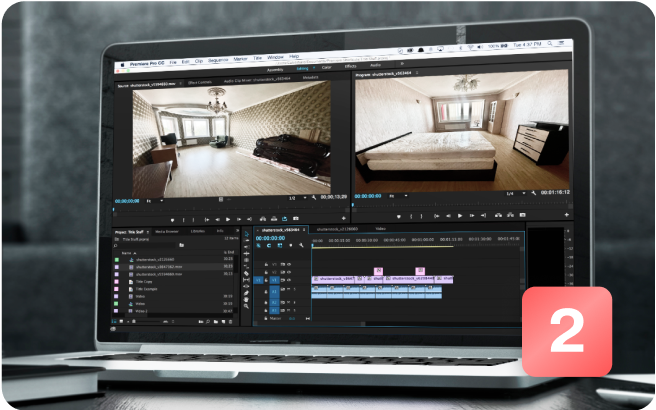Select the Pen tool in tools panel

point(246,293)
